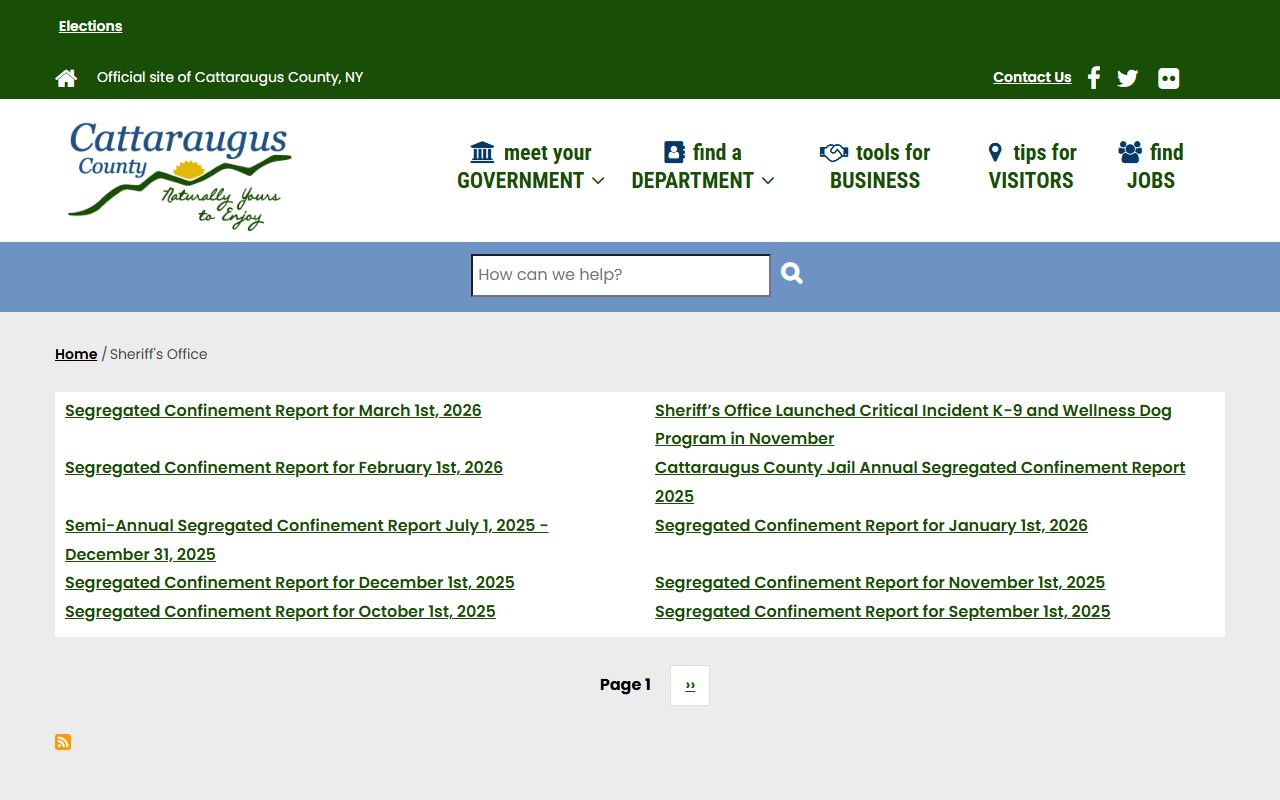Open Segregated Confinement Report for January 1st, 2026
1280x800 pixels.
pos(871,525)
